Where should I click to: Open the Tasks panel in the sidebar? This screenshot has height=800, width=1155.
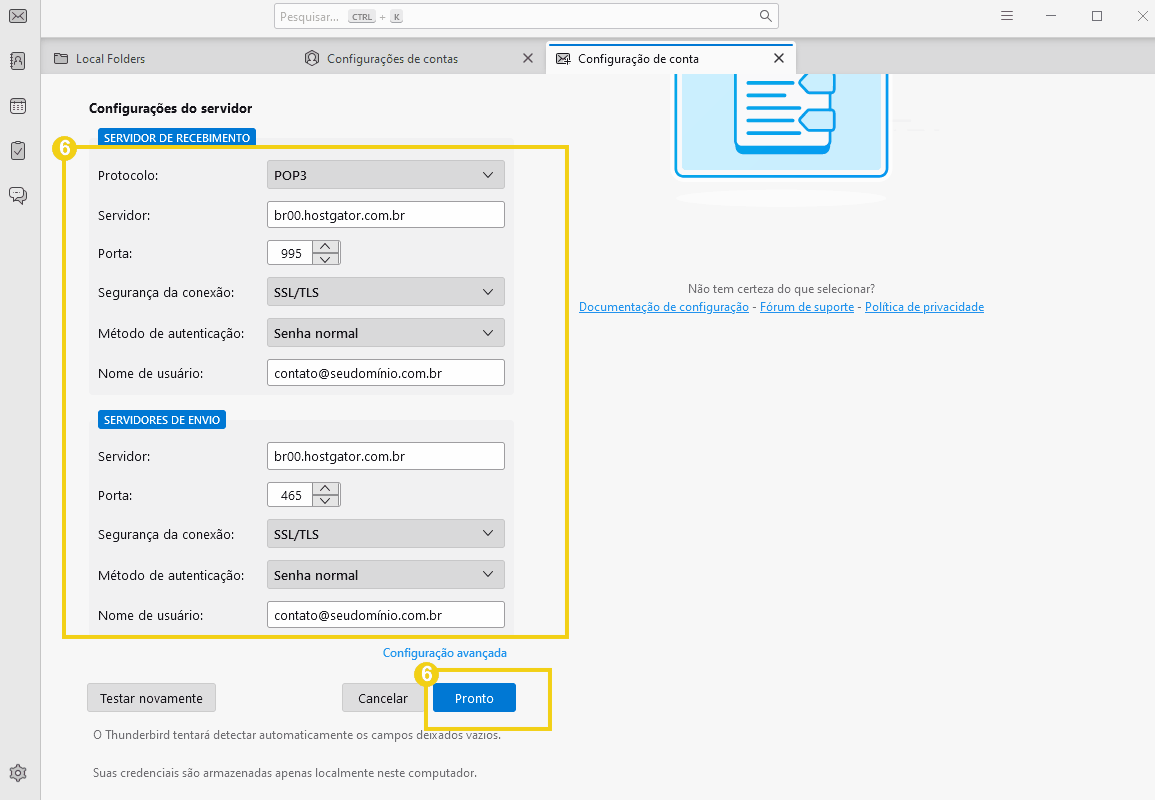[x=17, y=150]
